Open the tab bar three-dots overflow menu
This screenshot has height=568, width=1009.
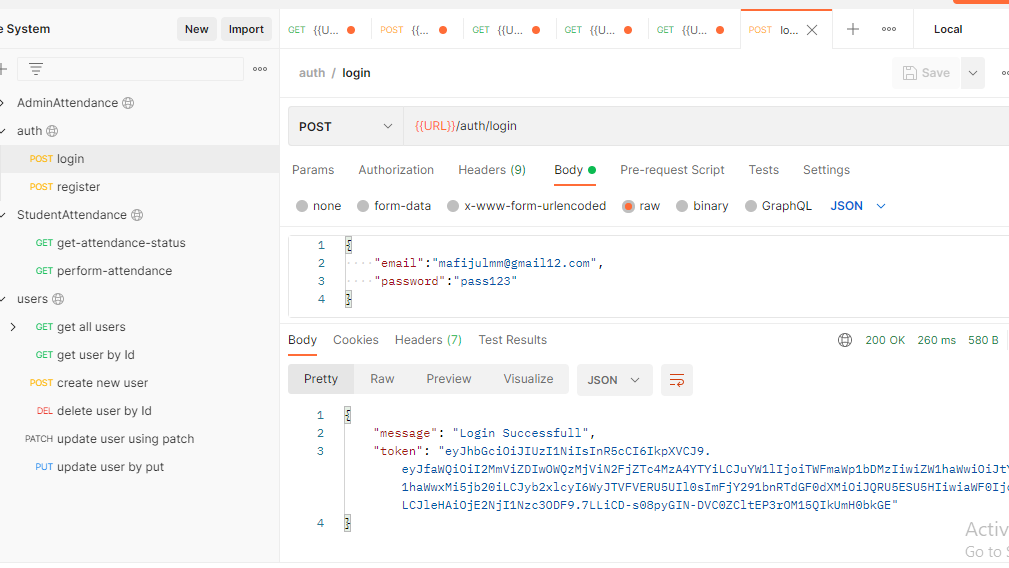[889, 30]
